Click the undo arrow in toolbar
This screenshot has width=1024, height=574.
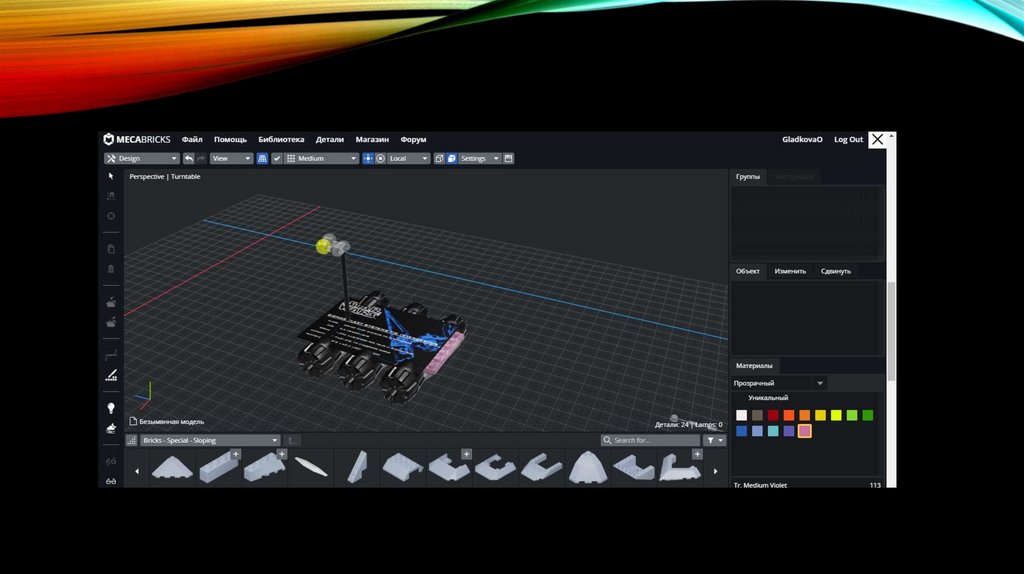click(x=189, y=158)
